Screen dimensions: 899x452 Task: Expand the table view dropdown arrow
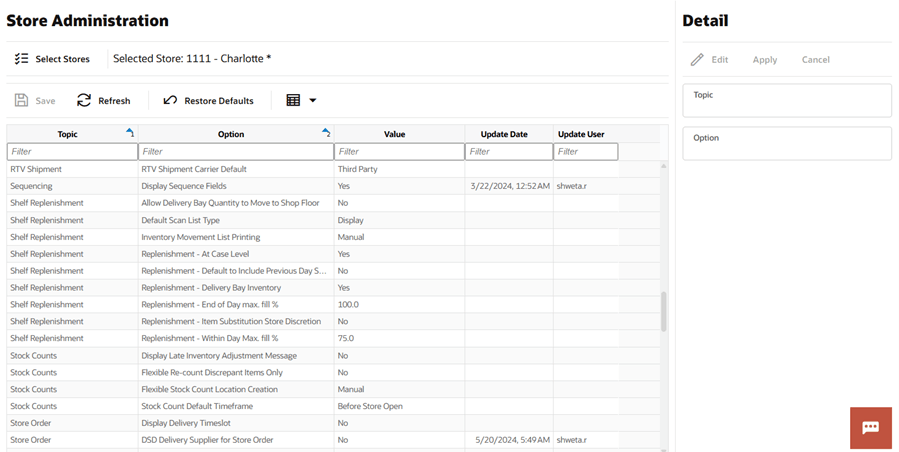click(312, 100)
